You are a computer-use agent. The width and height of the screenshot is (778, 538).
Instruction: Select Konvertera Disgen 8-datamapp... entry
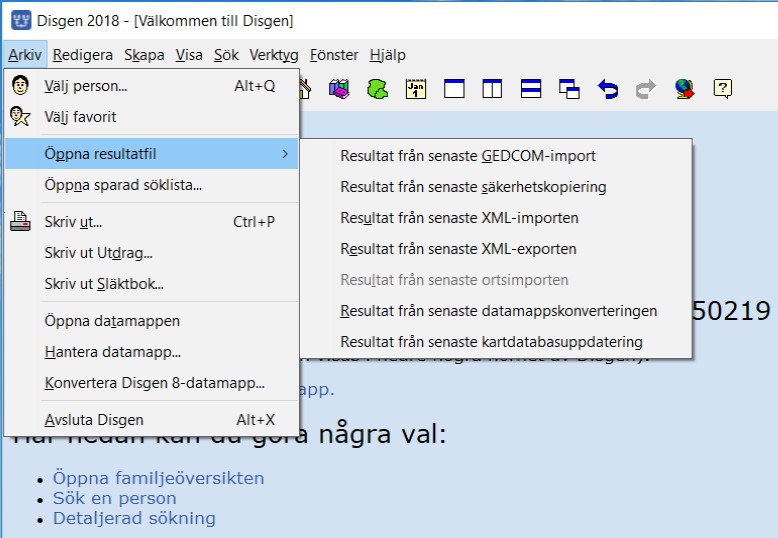click(x=152, y=383)
